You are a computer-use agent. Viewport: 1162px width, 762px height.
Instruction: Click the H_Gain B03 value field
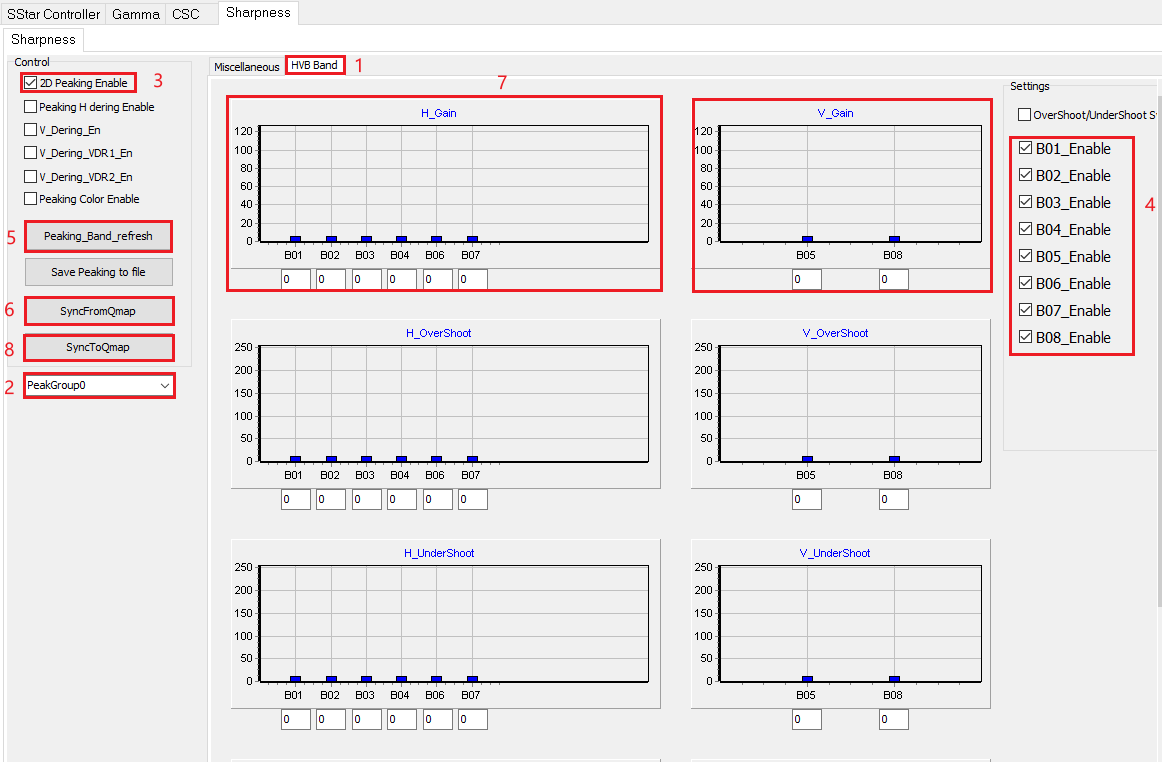click(x=367, y=279)
